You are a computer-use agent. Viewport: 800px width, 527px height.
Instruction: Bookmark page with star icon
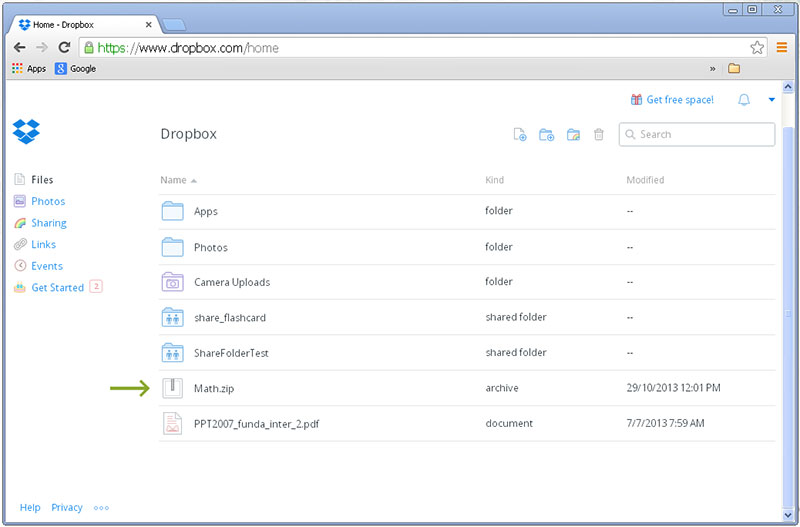(757, 47)
